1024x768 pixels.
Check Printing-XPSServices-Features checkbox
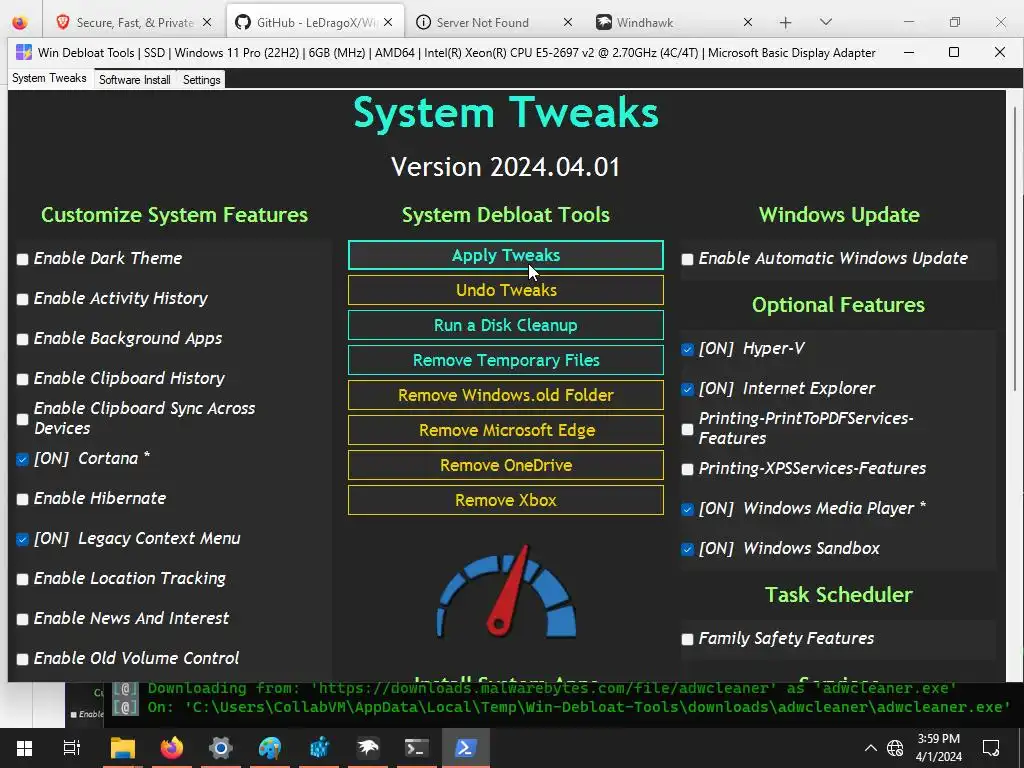[x=688, y=470]
